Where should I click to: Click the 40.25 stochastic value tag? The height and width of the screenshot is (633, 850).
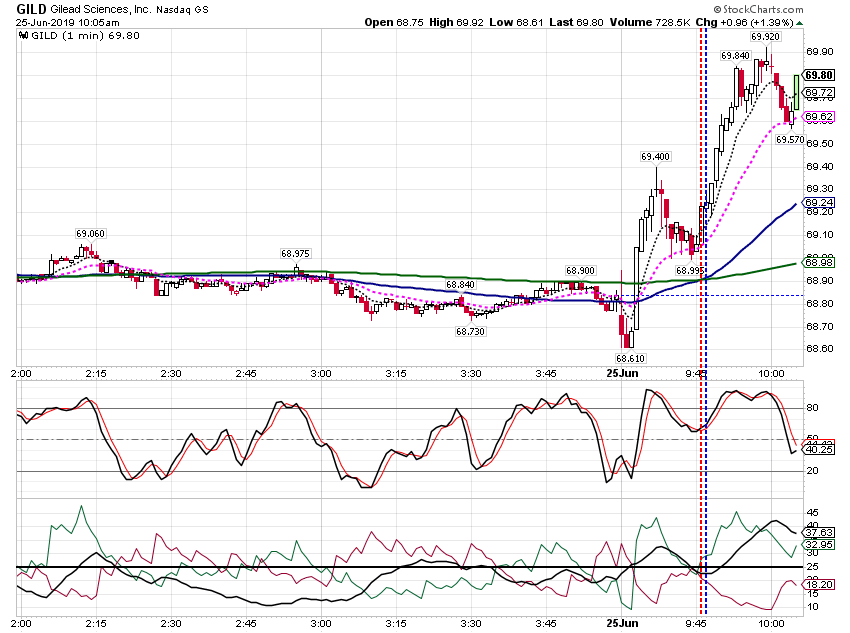[x=819, y=450]
